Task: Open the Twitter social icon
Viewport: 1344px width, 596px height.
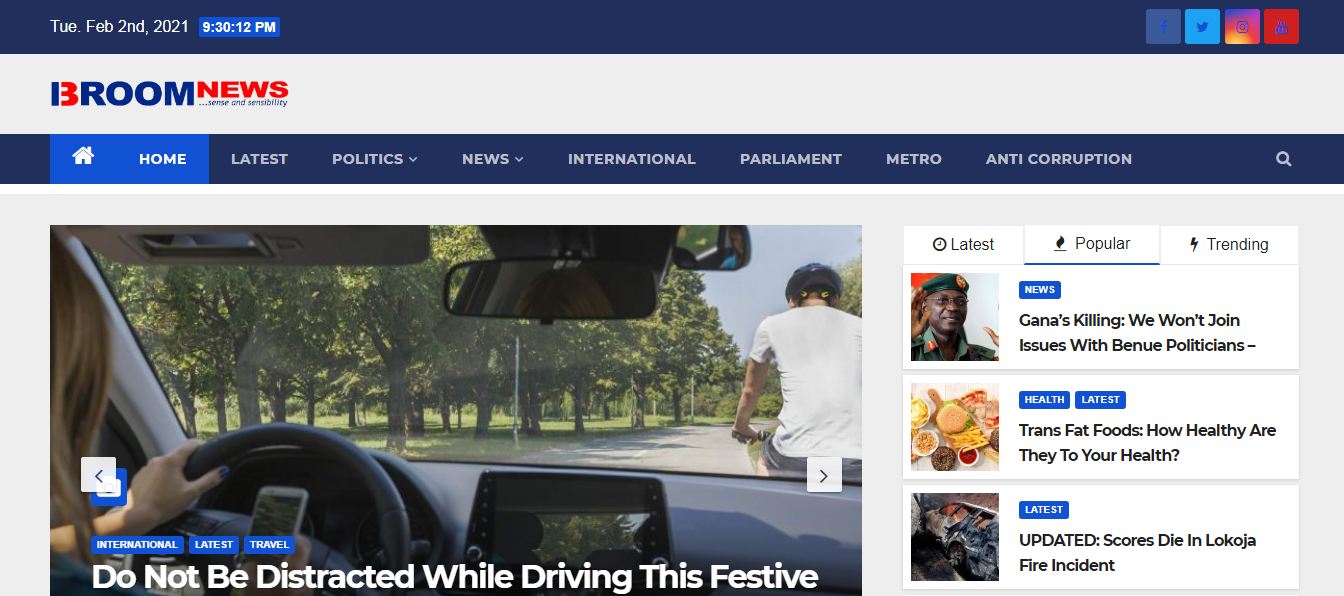Action: [1202, 27]
